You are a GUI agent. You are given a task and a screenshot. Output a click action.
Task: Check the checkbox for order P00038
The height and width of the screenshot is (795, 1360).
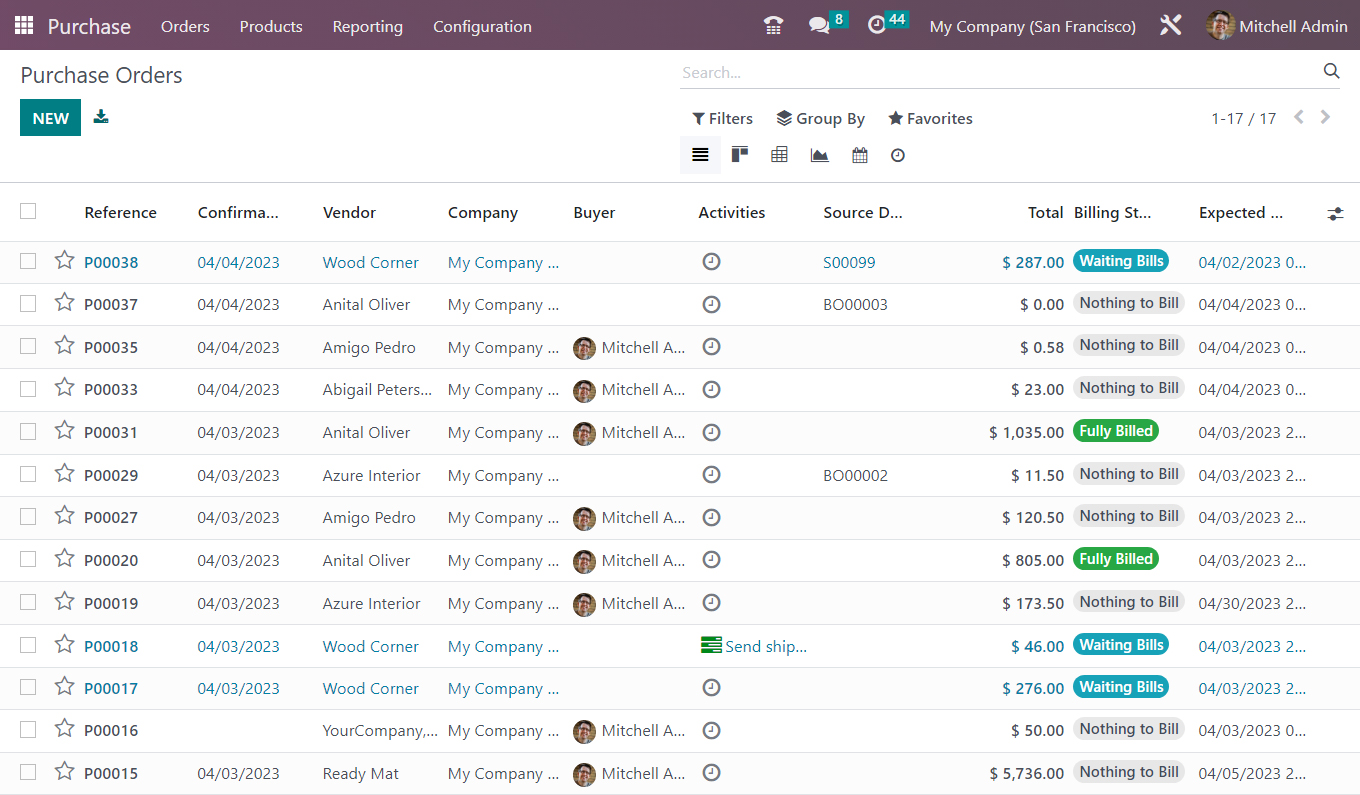point(28,261)
